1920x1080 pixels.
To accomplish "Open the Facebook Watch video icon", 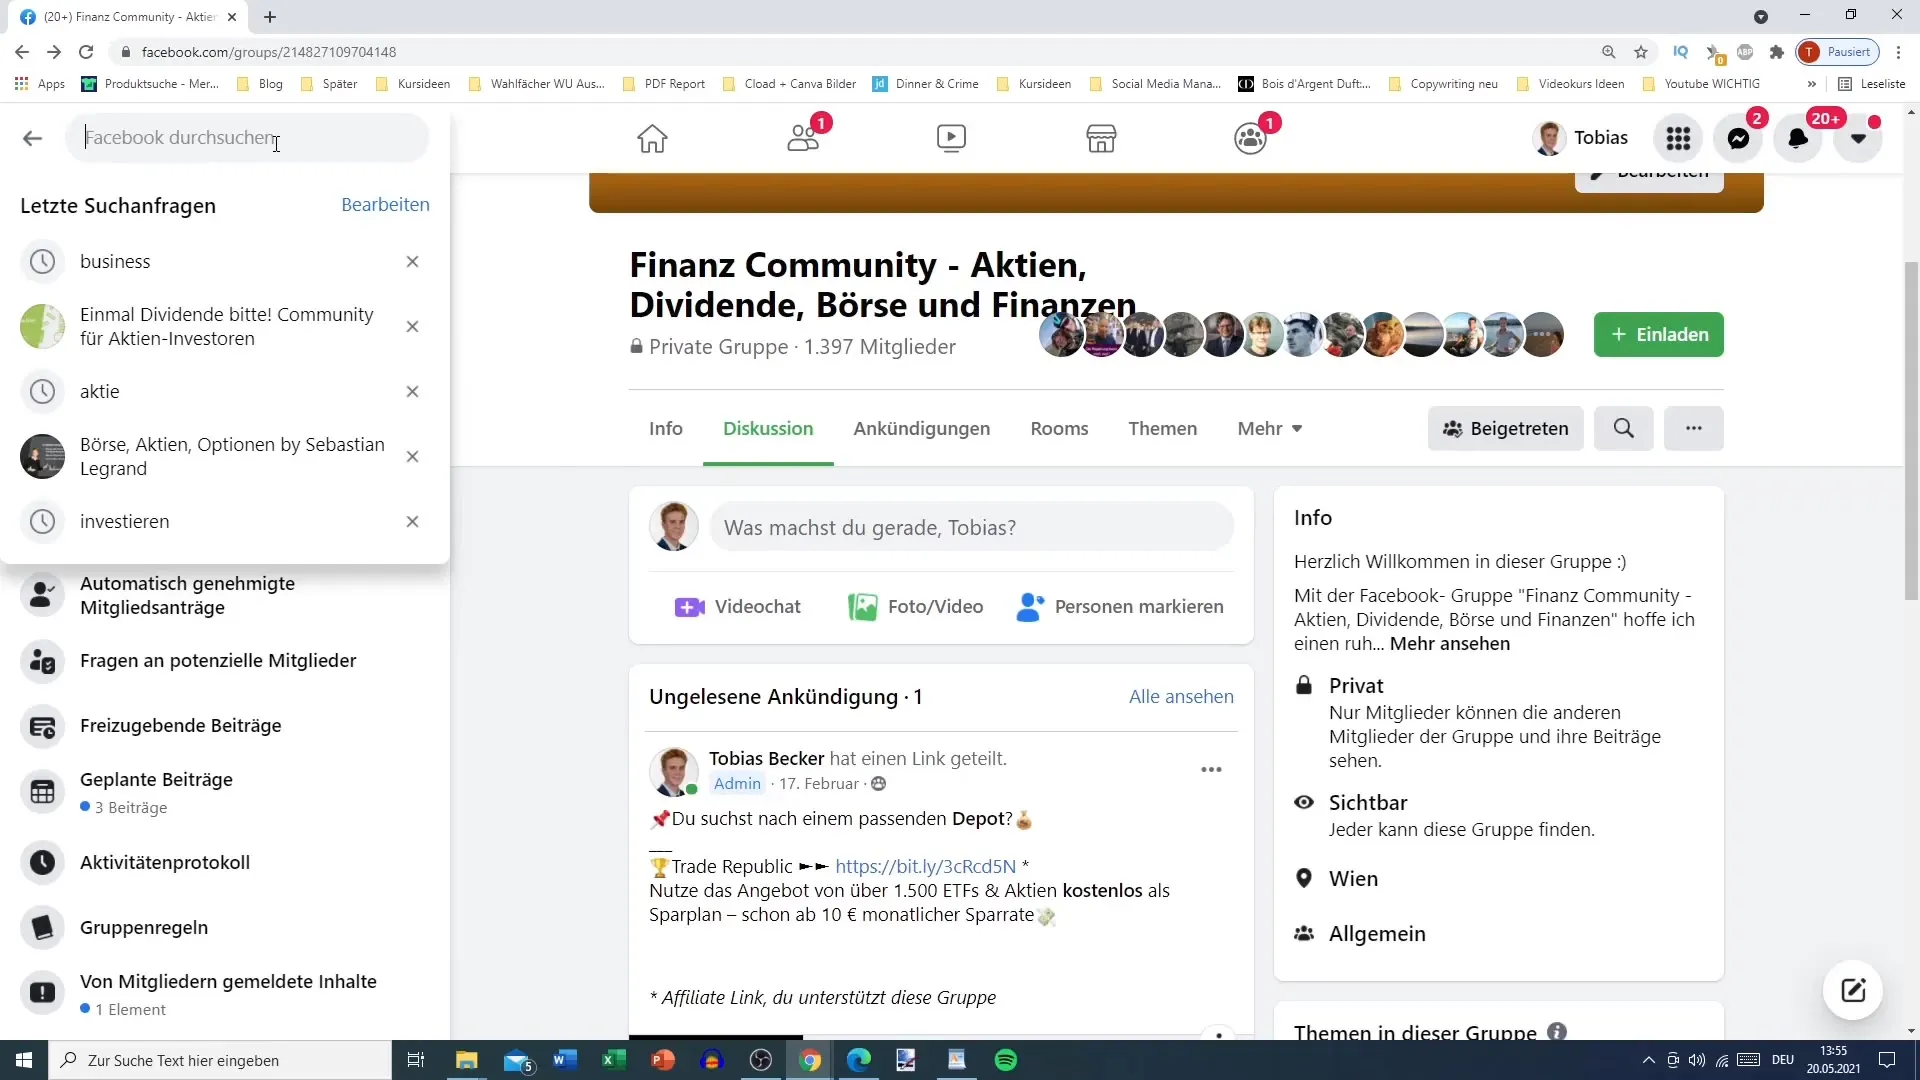I will (x=951, y=138).
